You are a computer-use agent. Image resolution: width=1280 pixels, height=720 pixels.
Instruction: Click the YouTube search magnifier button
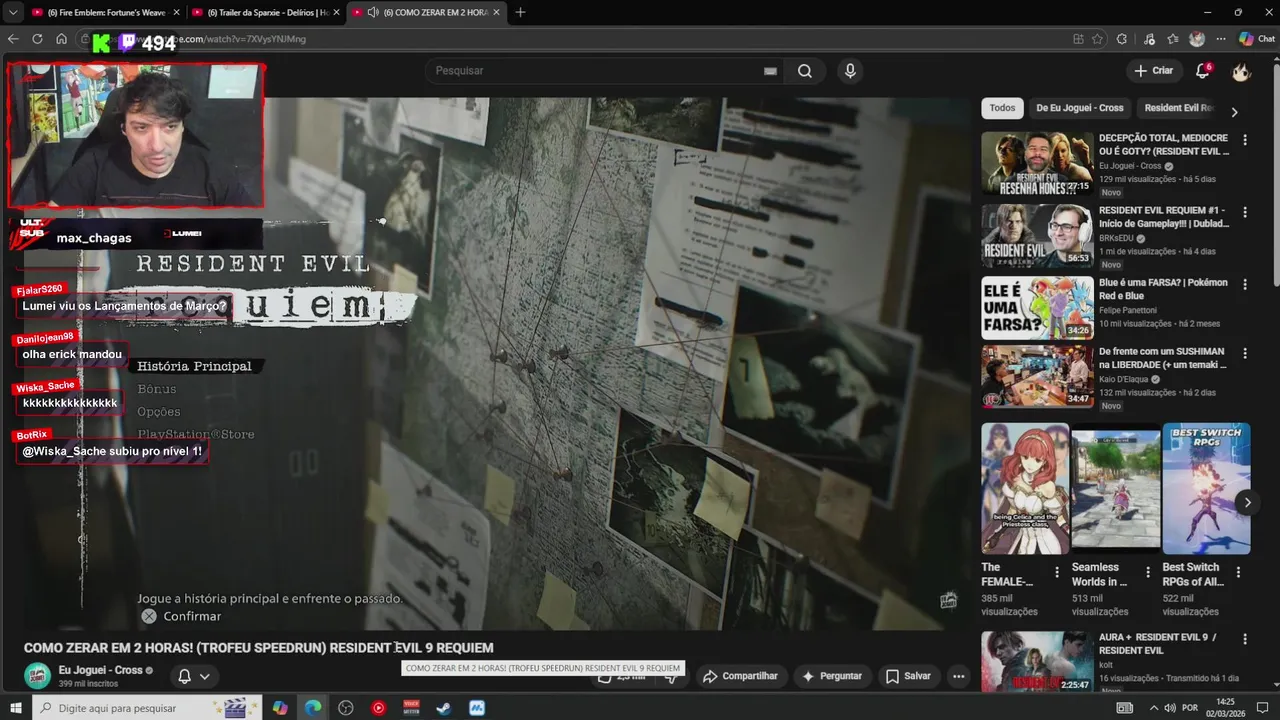pyautogui.click(x=805, y=71)
